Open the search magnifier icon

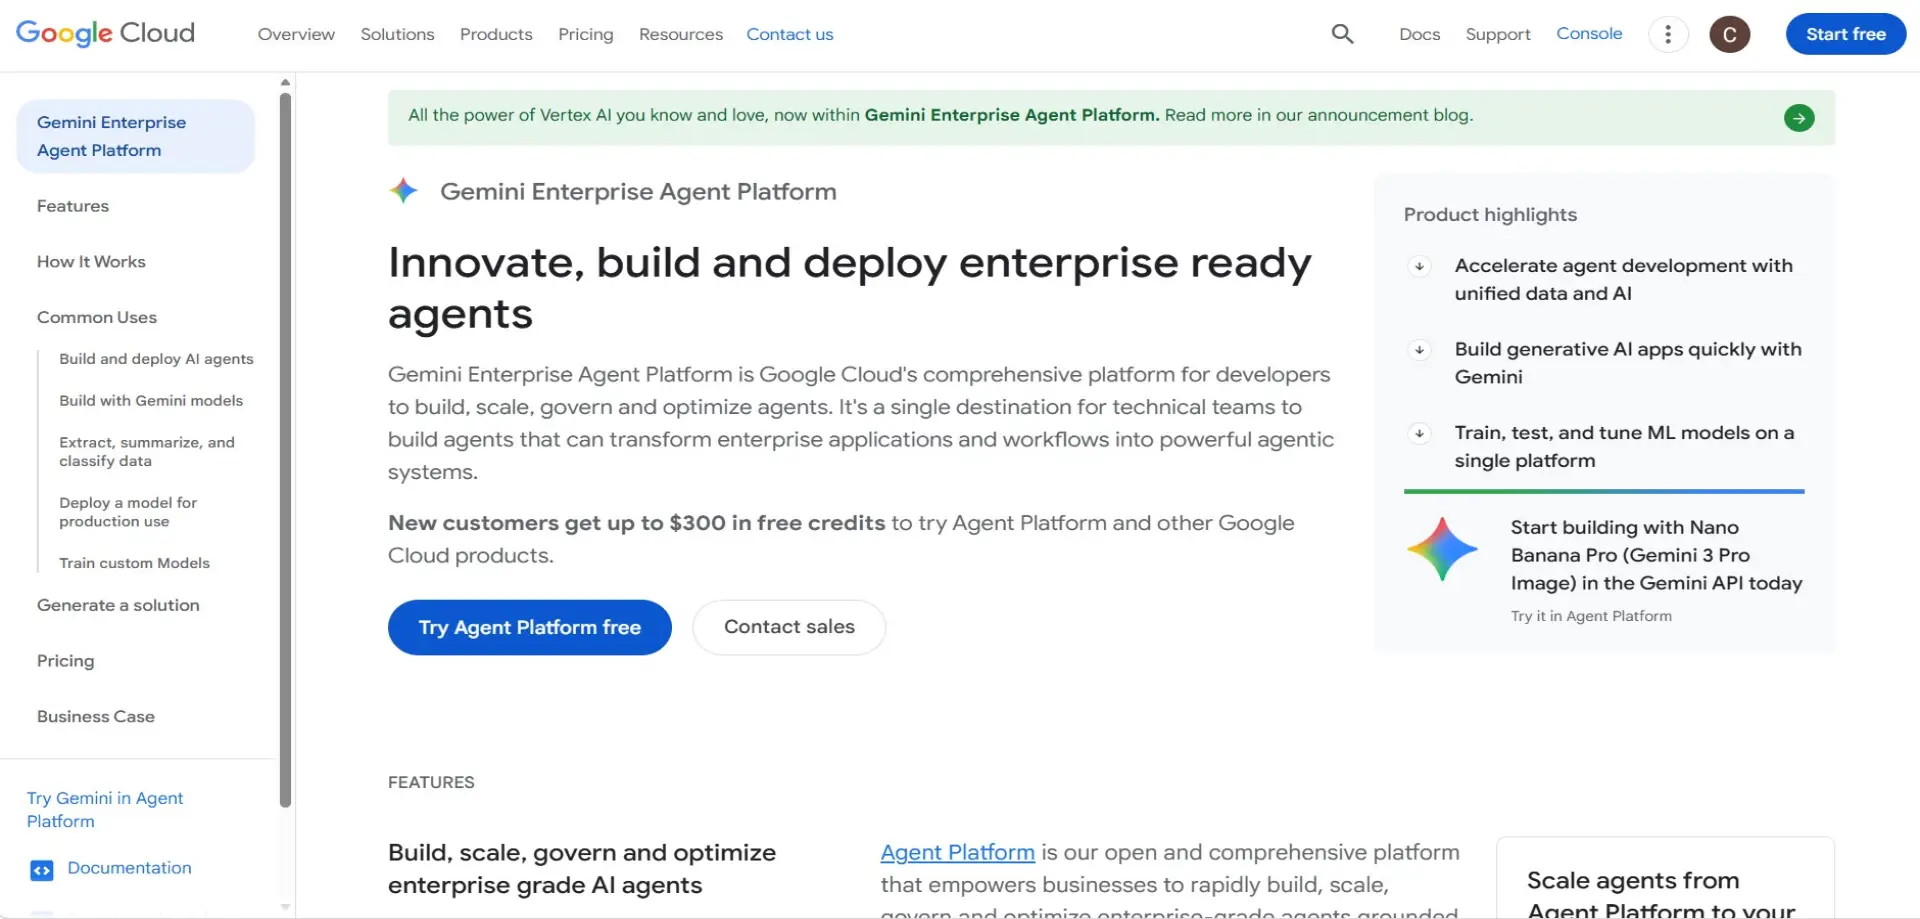click(1342, 34)
